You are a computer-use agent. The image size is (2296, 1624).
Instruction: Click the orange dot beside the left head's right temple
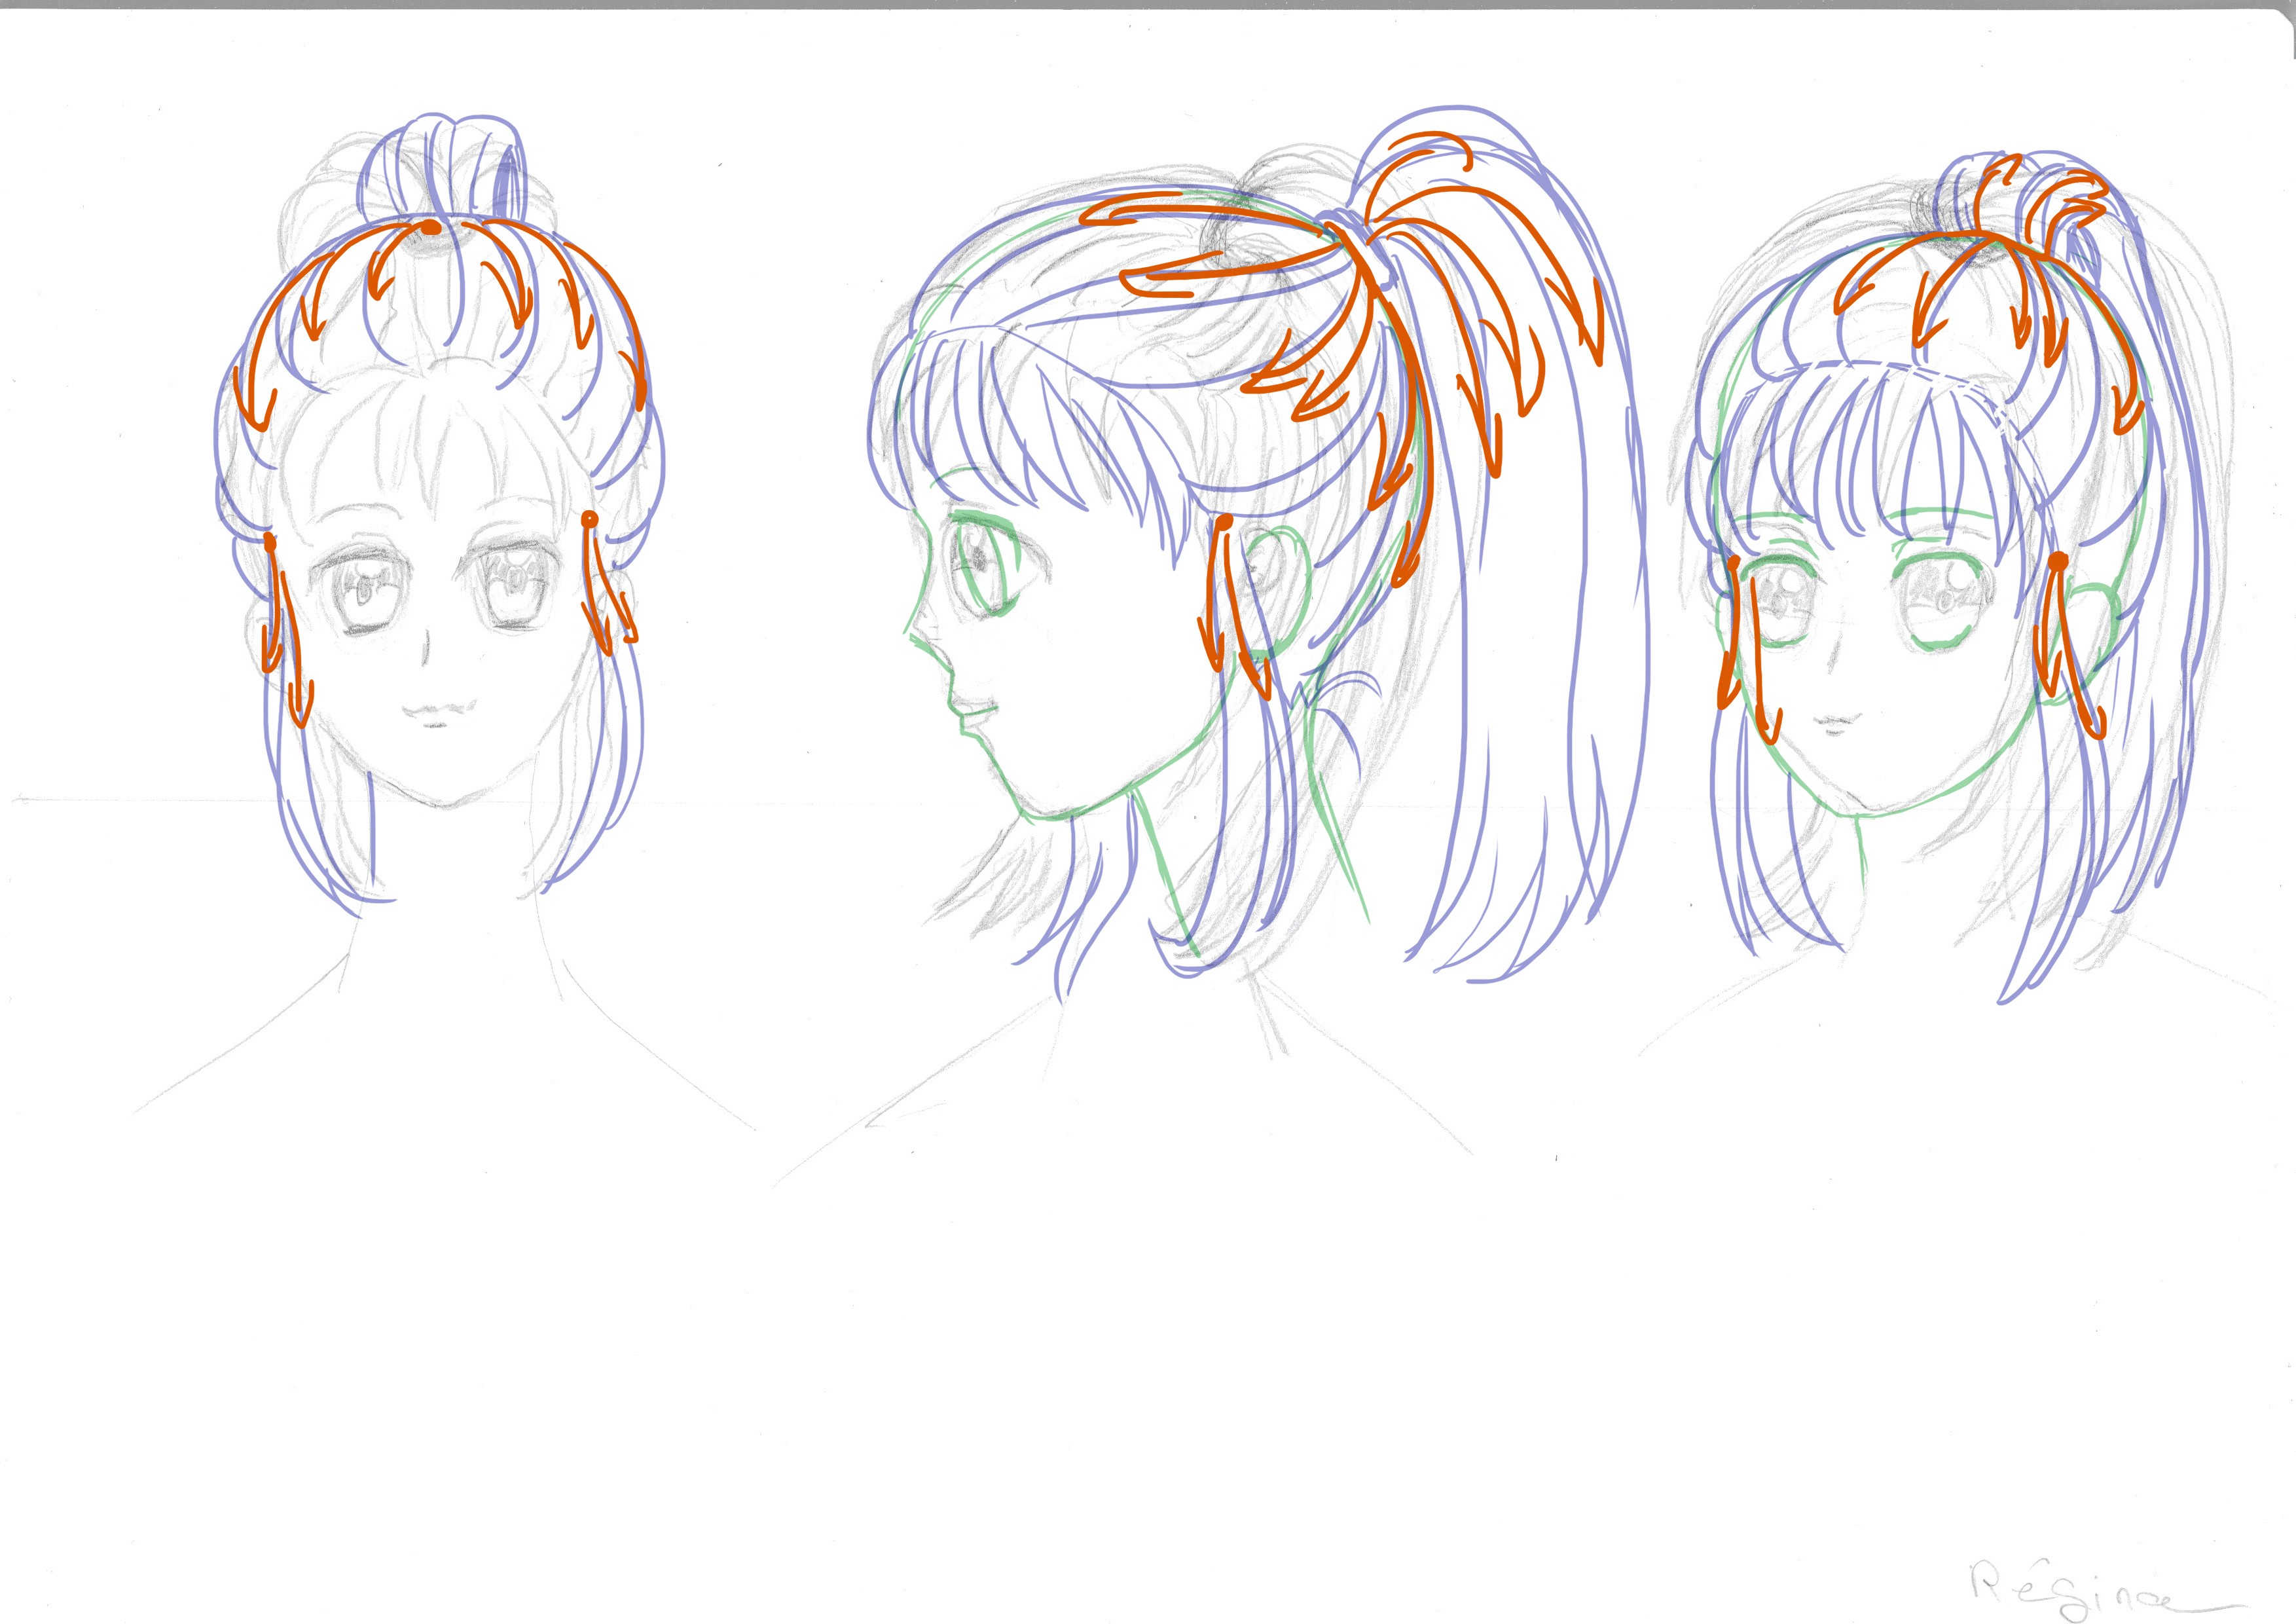click(x=589, y=518)
